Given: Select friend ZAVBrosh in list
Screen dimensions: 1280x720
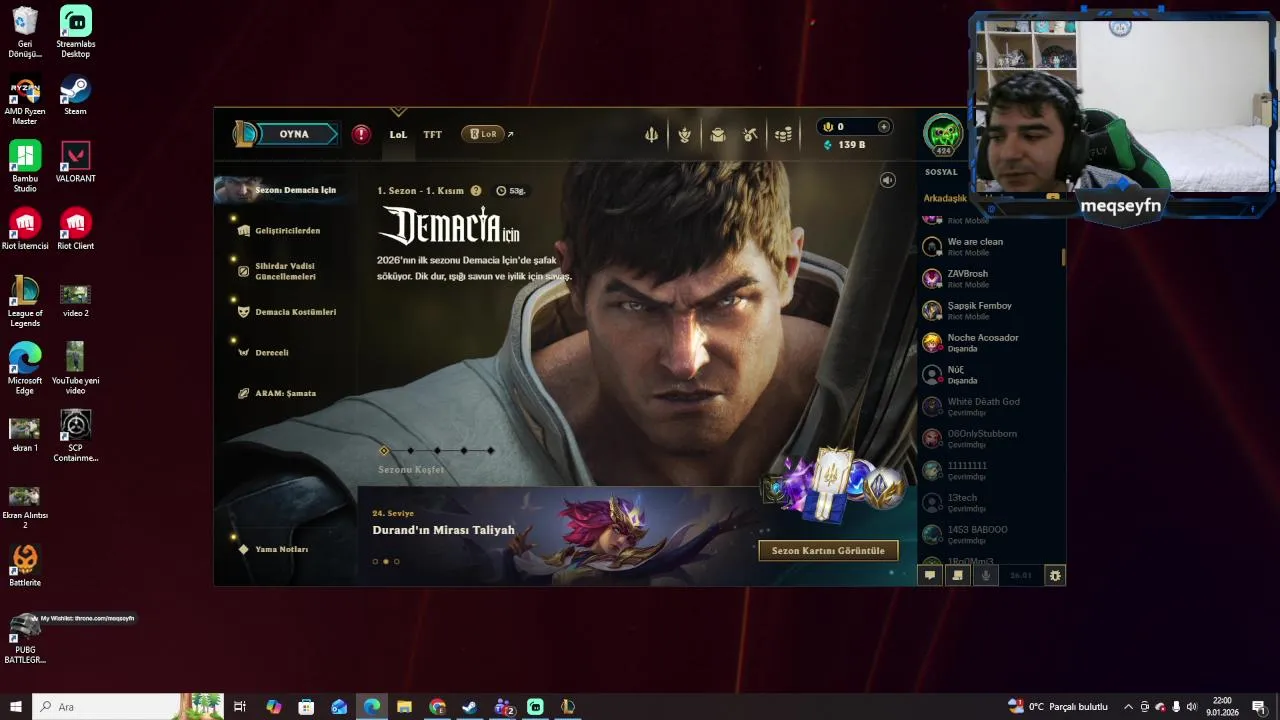Looking at the screenshot, I should coord(989,278).
